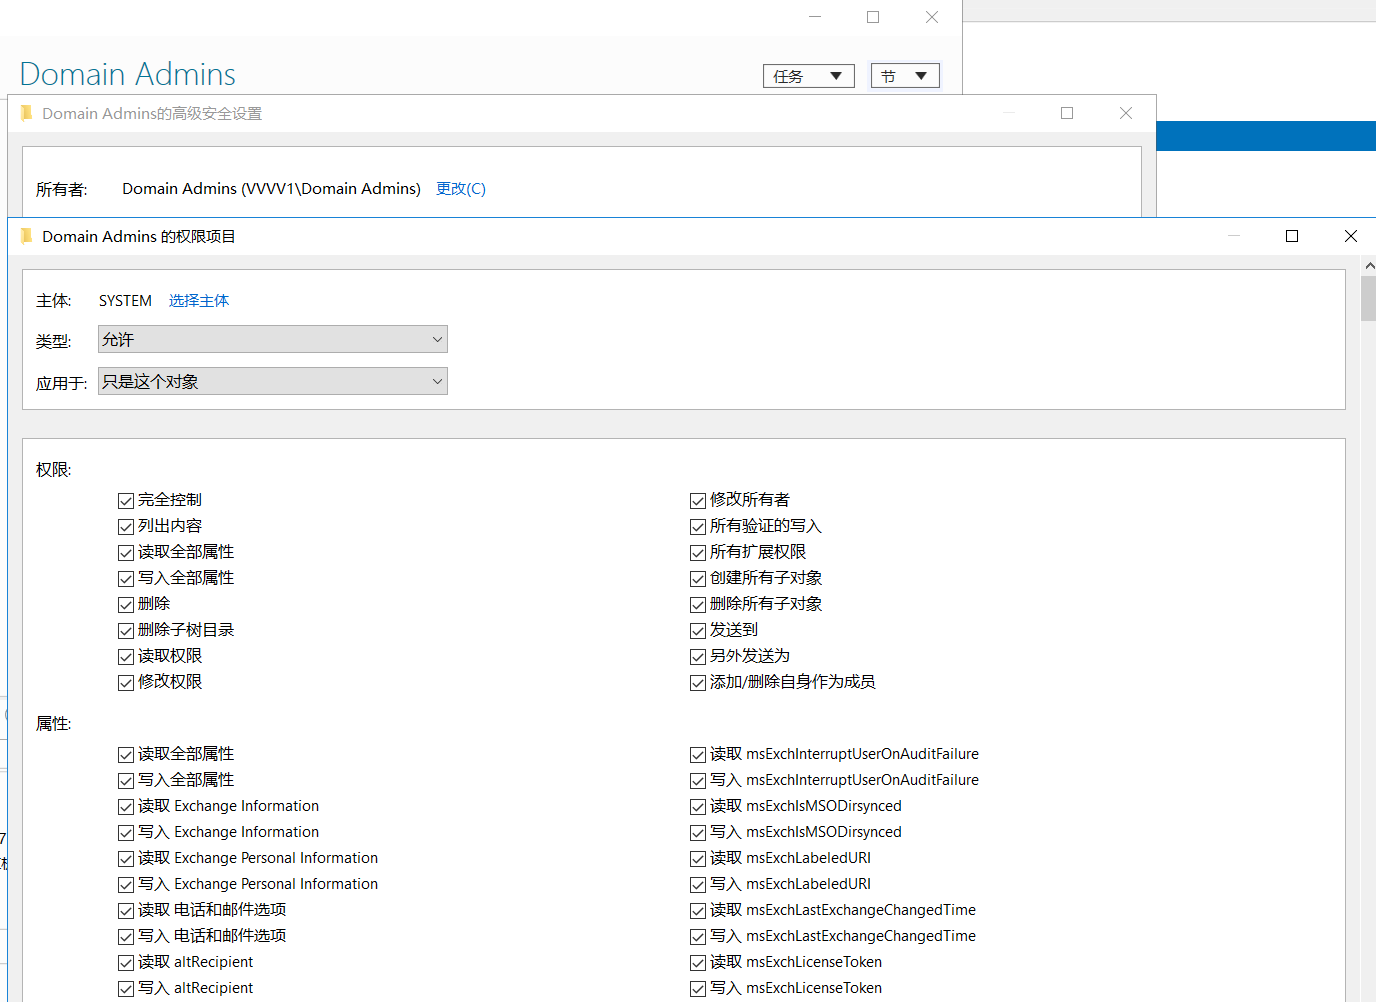Viewport: 1376px width, 1002px height.
Task: Click the scrollbar up arrow
Action: pos(1369,266)
